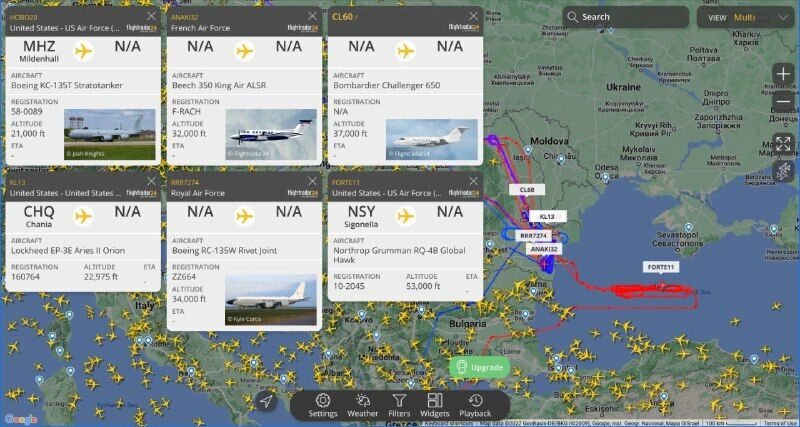Screen dimensions: 800x427
Task: Select the CL60 flight label on map
Action: tap(527, 190)
